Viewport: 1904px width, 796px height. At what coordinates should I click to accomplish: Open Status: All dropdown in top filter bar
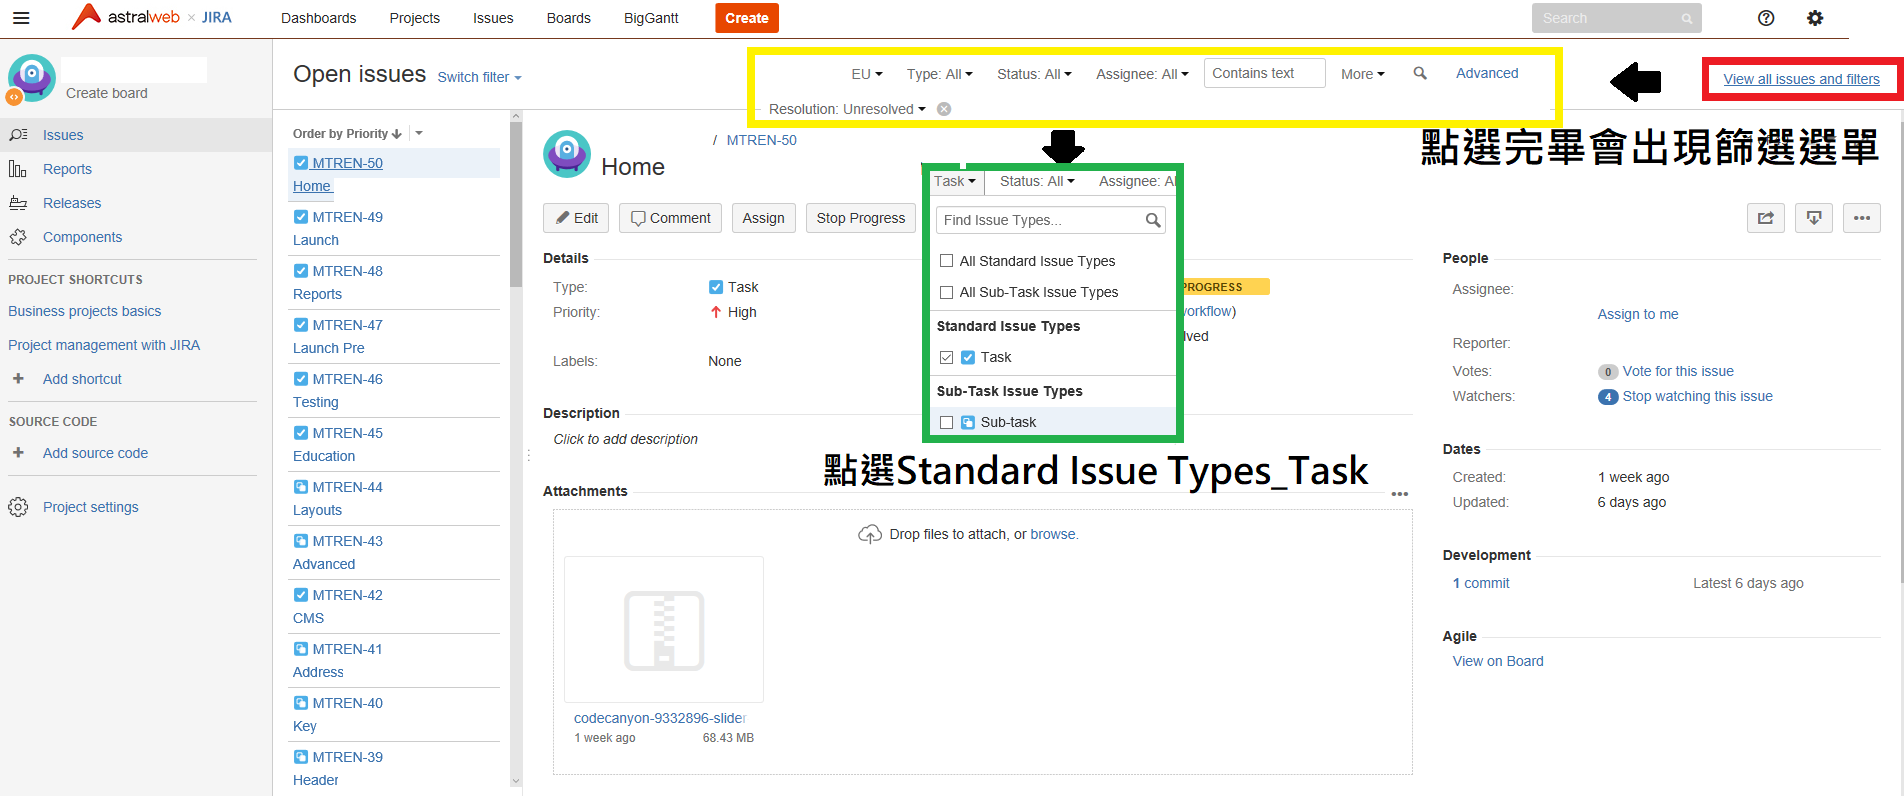tap(1034, 74)
